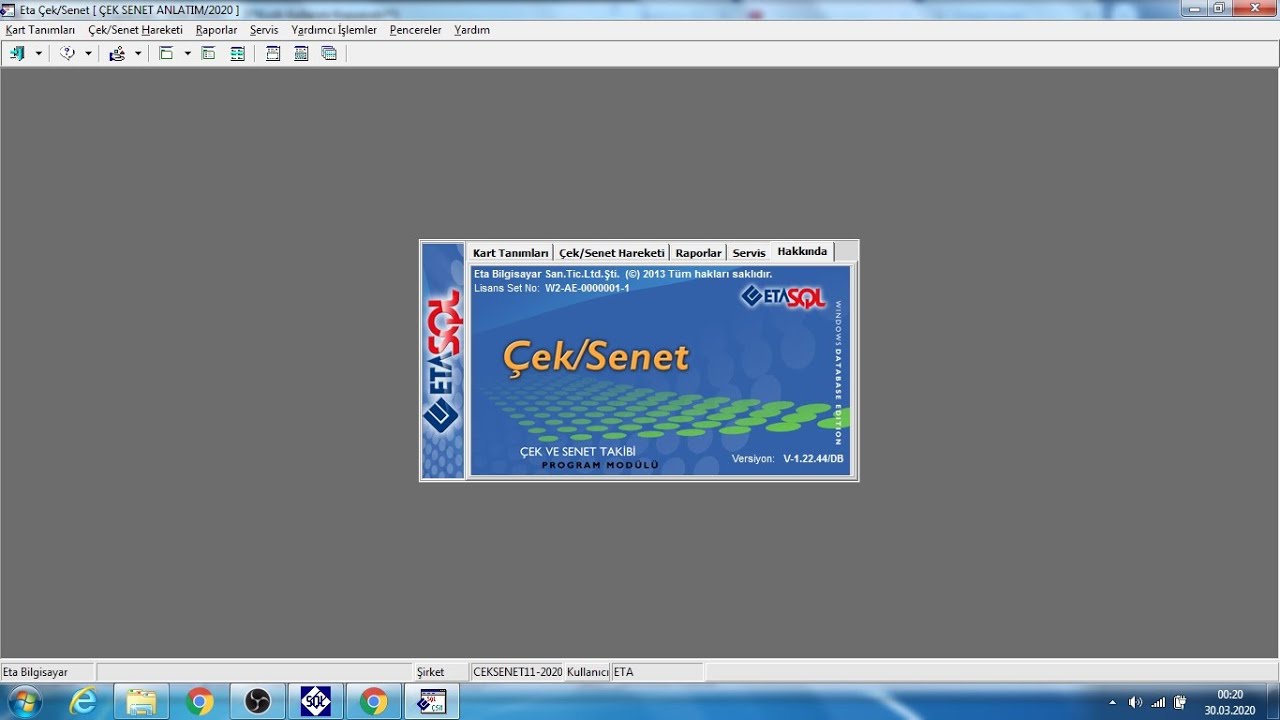Click the card form window toolbar icon

click(x=208, y=54)
